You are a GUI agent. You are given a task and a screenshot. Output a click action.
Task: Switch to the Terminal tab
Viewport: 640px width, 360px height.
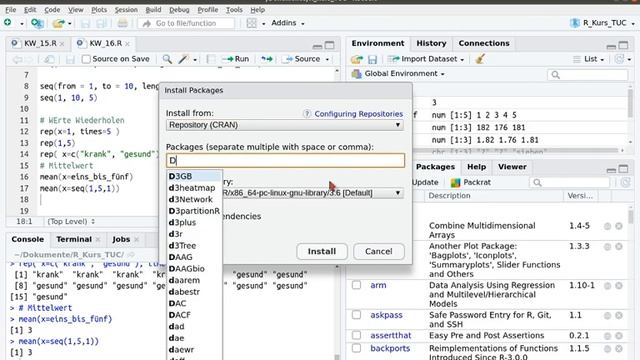pos(74,239)
